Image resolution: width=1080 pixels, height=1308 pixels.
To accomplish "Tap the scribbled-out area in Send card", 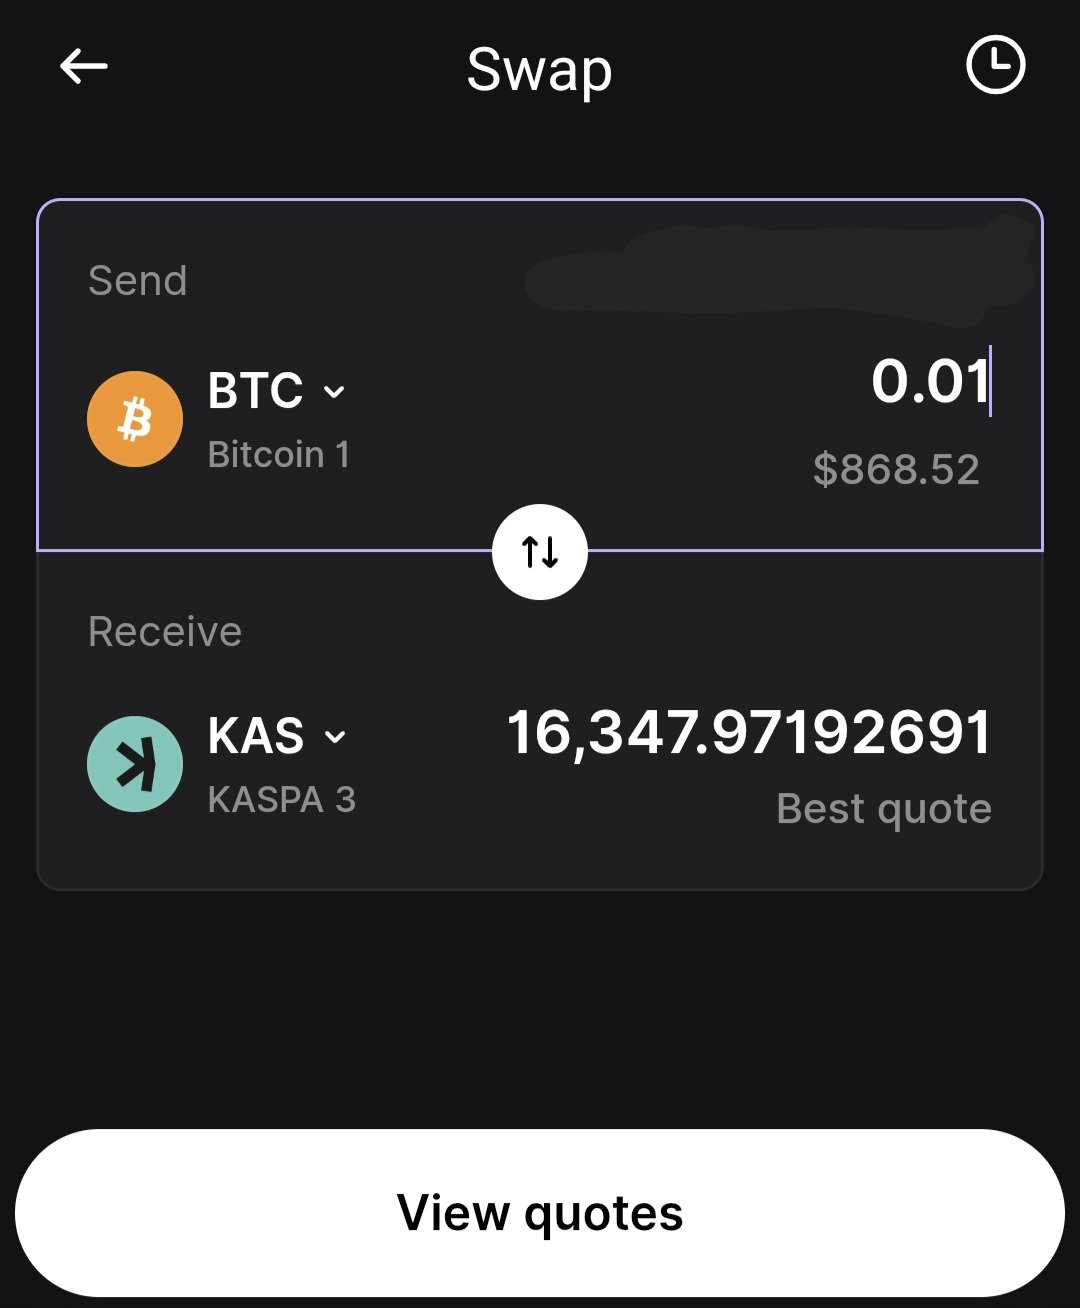I will coord(780,268).
